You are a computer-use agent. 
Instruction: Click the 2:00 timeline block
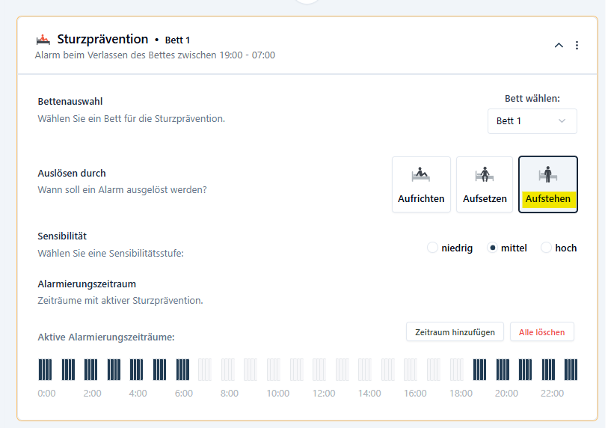pos(92,370)
